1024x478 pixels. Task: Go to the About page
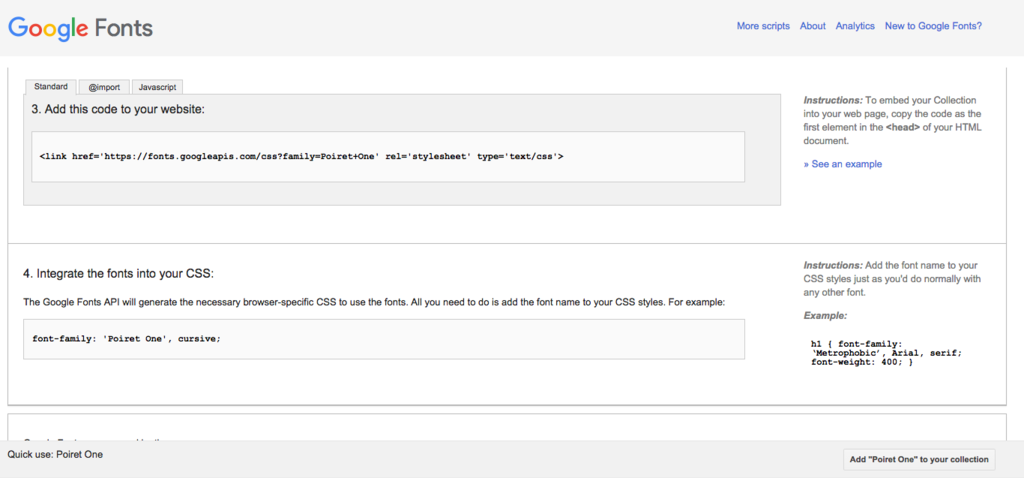coord(813,26)
